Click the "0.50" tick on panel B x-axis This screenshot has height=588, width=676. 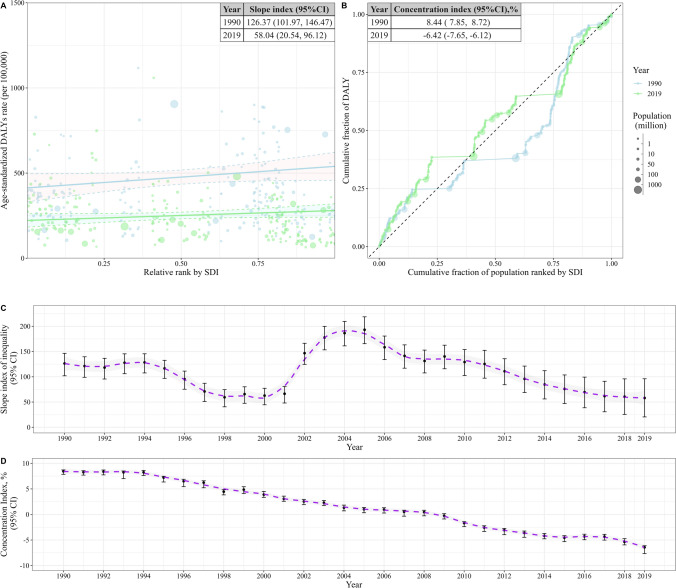coord(495,264)
